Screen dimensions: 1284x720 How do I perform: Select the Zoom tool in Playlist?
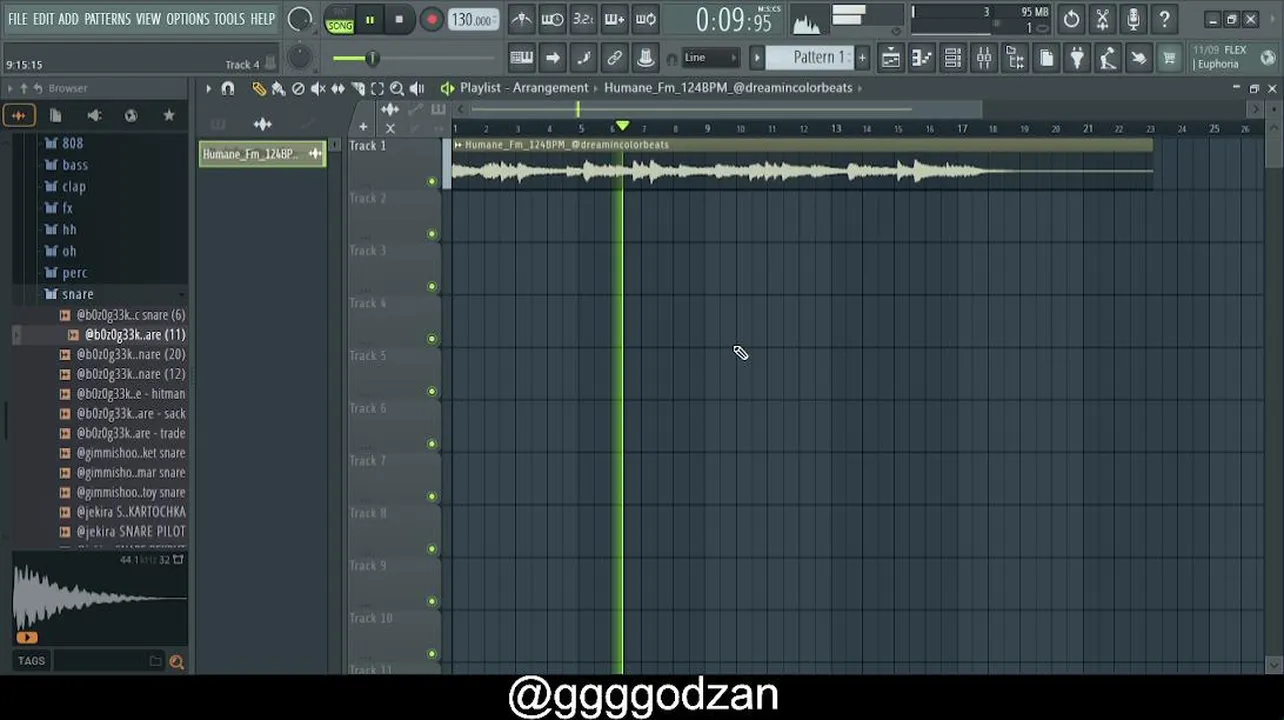click(397, 89)
